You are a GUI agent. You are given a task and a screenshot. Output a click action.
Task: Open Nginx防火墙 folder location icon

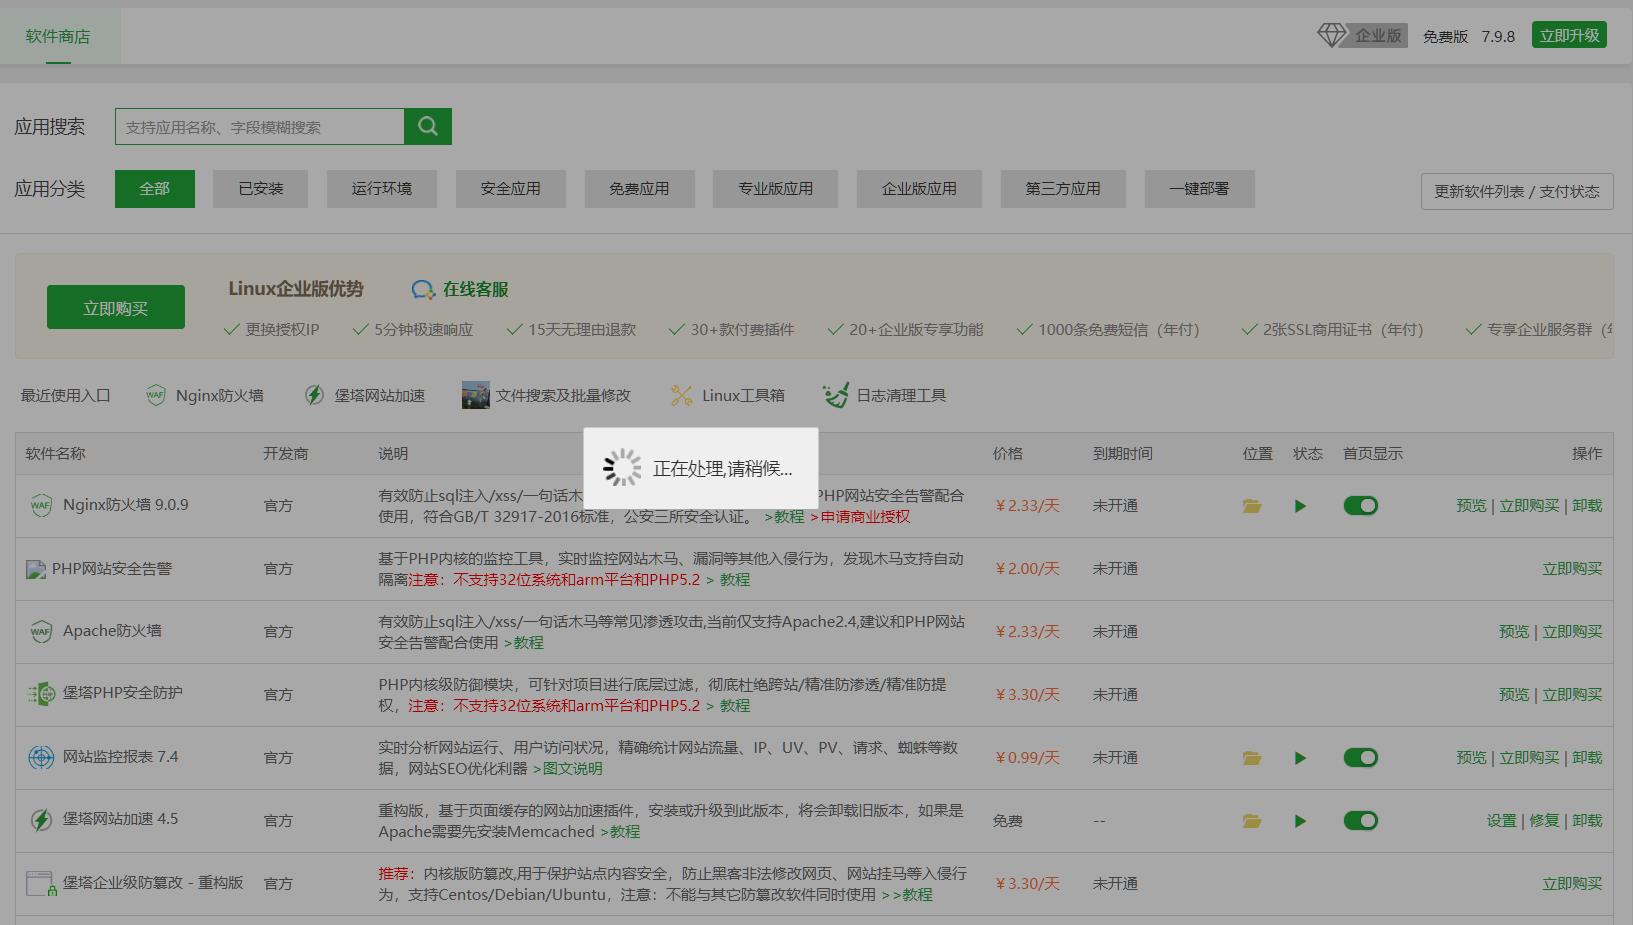click(1251, 506)
